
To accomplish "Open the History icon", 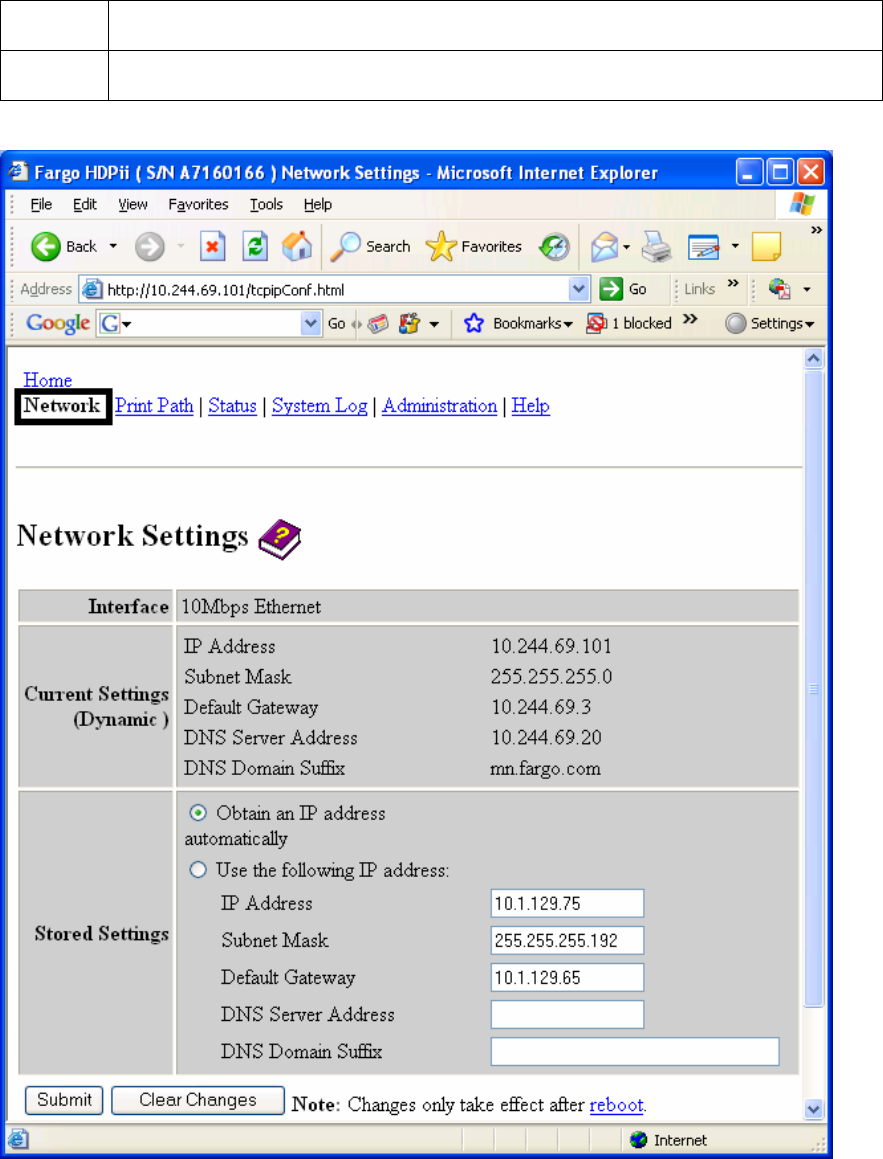I will coord(554,247).
